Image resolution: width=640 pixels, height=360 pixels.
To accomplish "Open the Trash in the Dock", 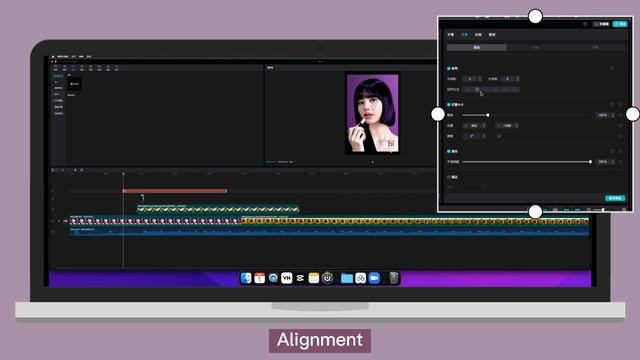I will coord(393,278).
